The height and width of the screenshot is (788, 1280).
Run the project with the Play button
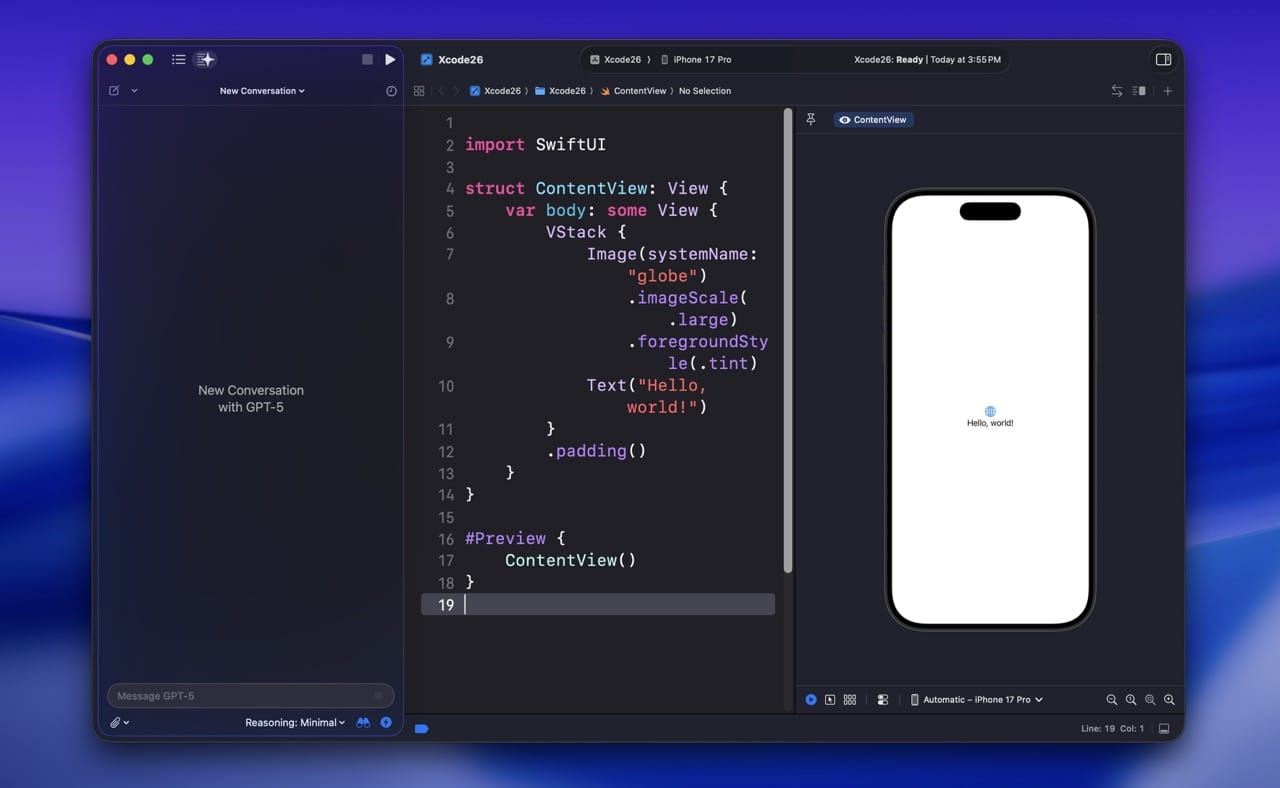390,60
